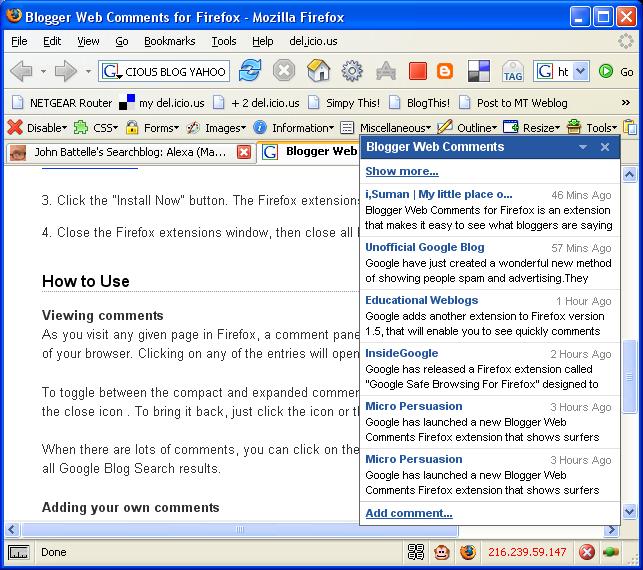This screenshot has width=643, height=570.
Task: Switch to John Battelle's Searchblog tab
Action: coord(130,152)
